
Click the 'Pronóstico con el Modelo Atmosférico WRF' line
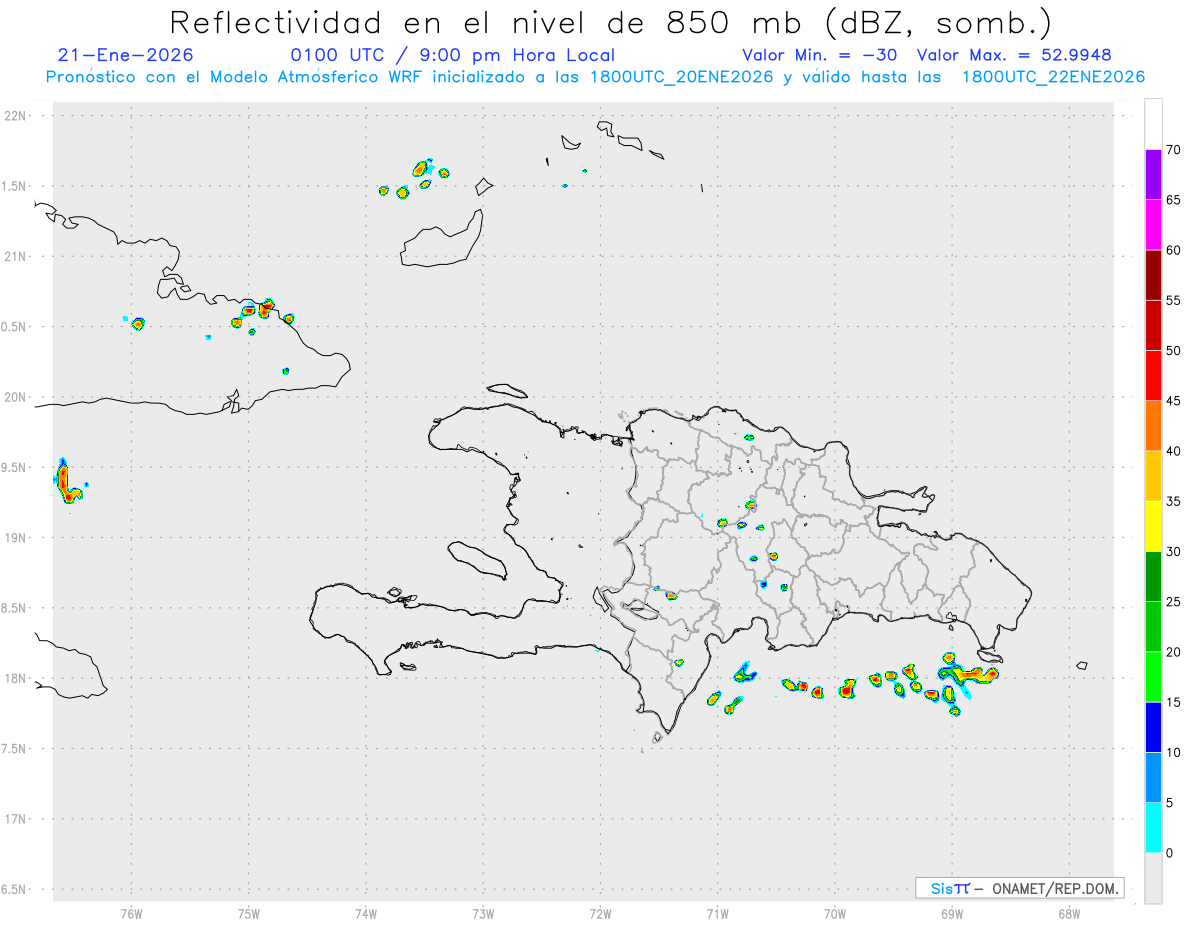tap(595, 77)
